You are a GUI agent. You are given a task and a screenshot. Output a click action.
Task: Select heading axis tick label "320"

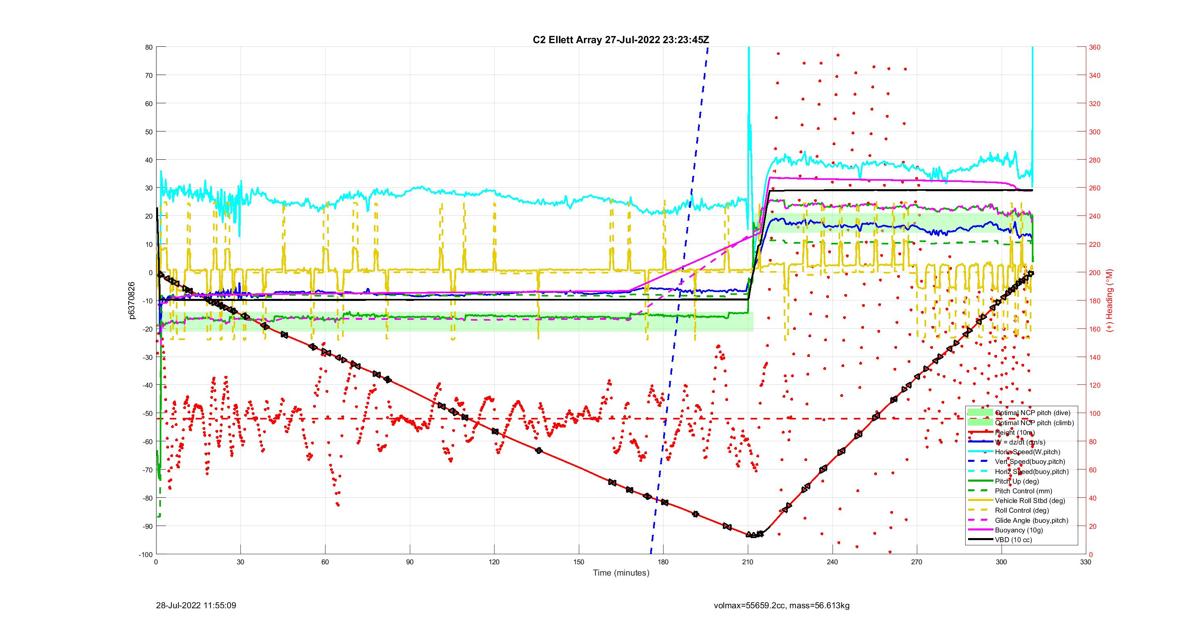tap(1097, 103)
